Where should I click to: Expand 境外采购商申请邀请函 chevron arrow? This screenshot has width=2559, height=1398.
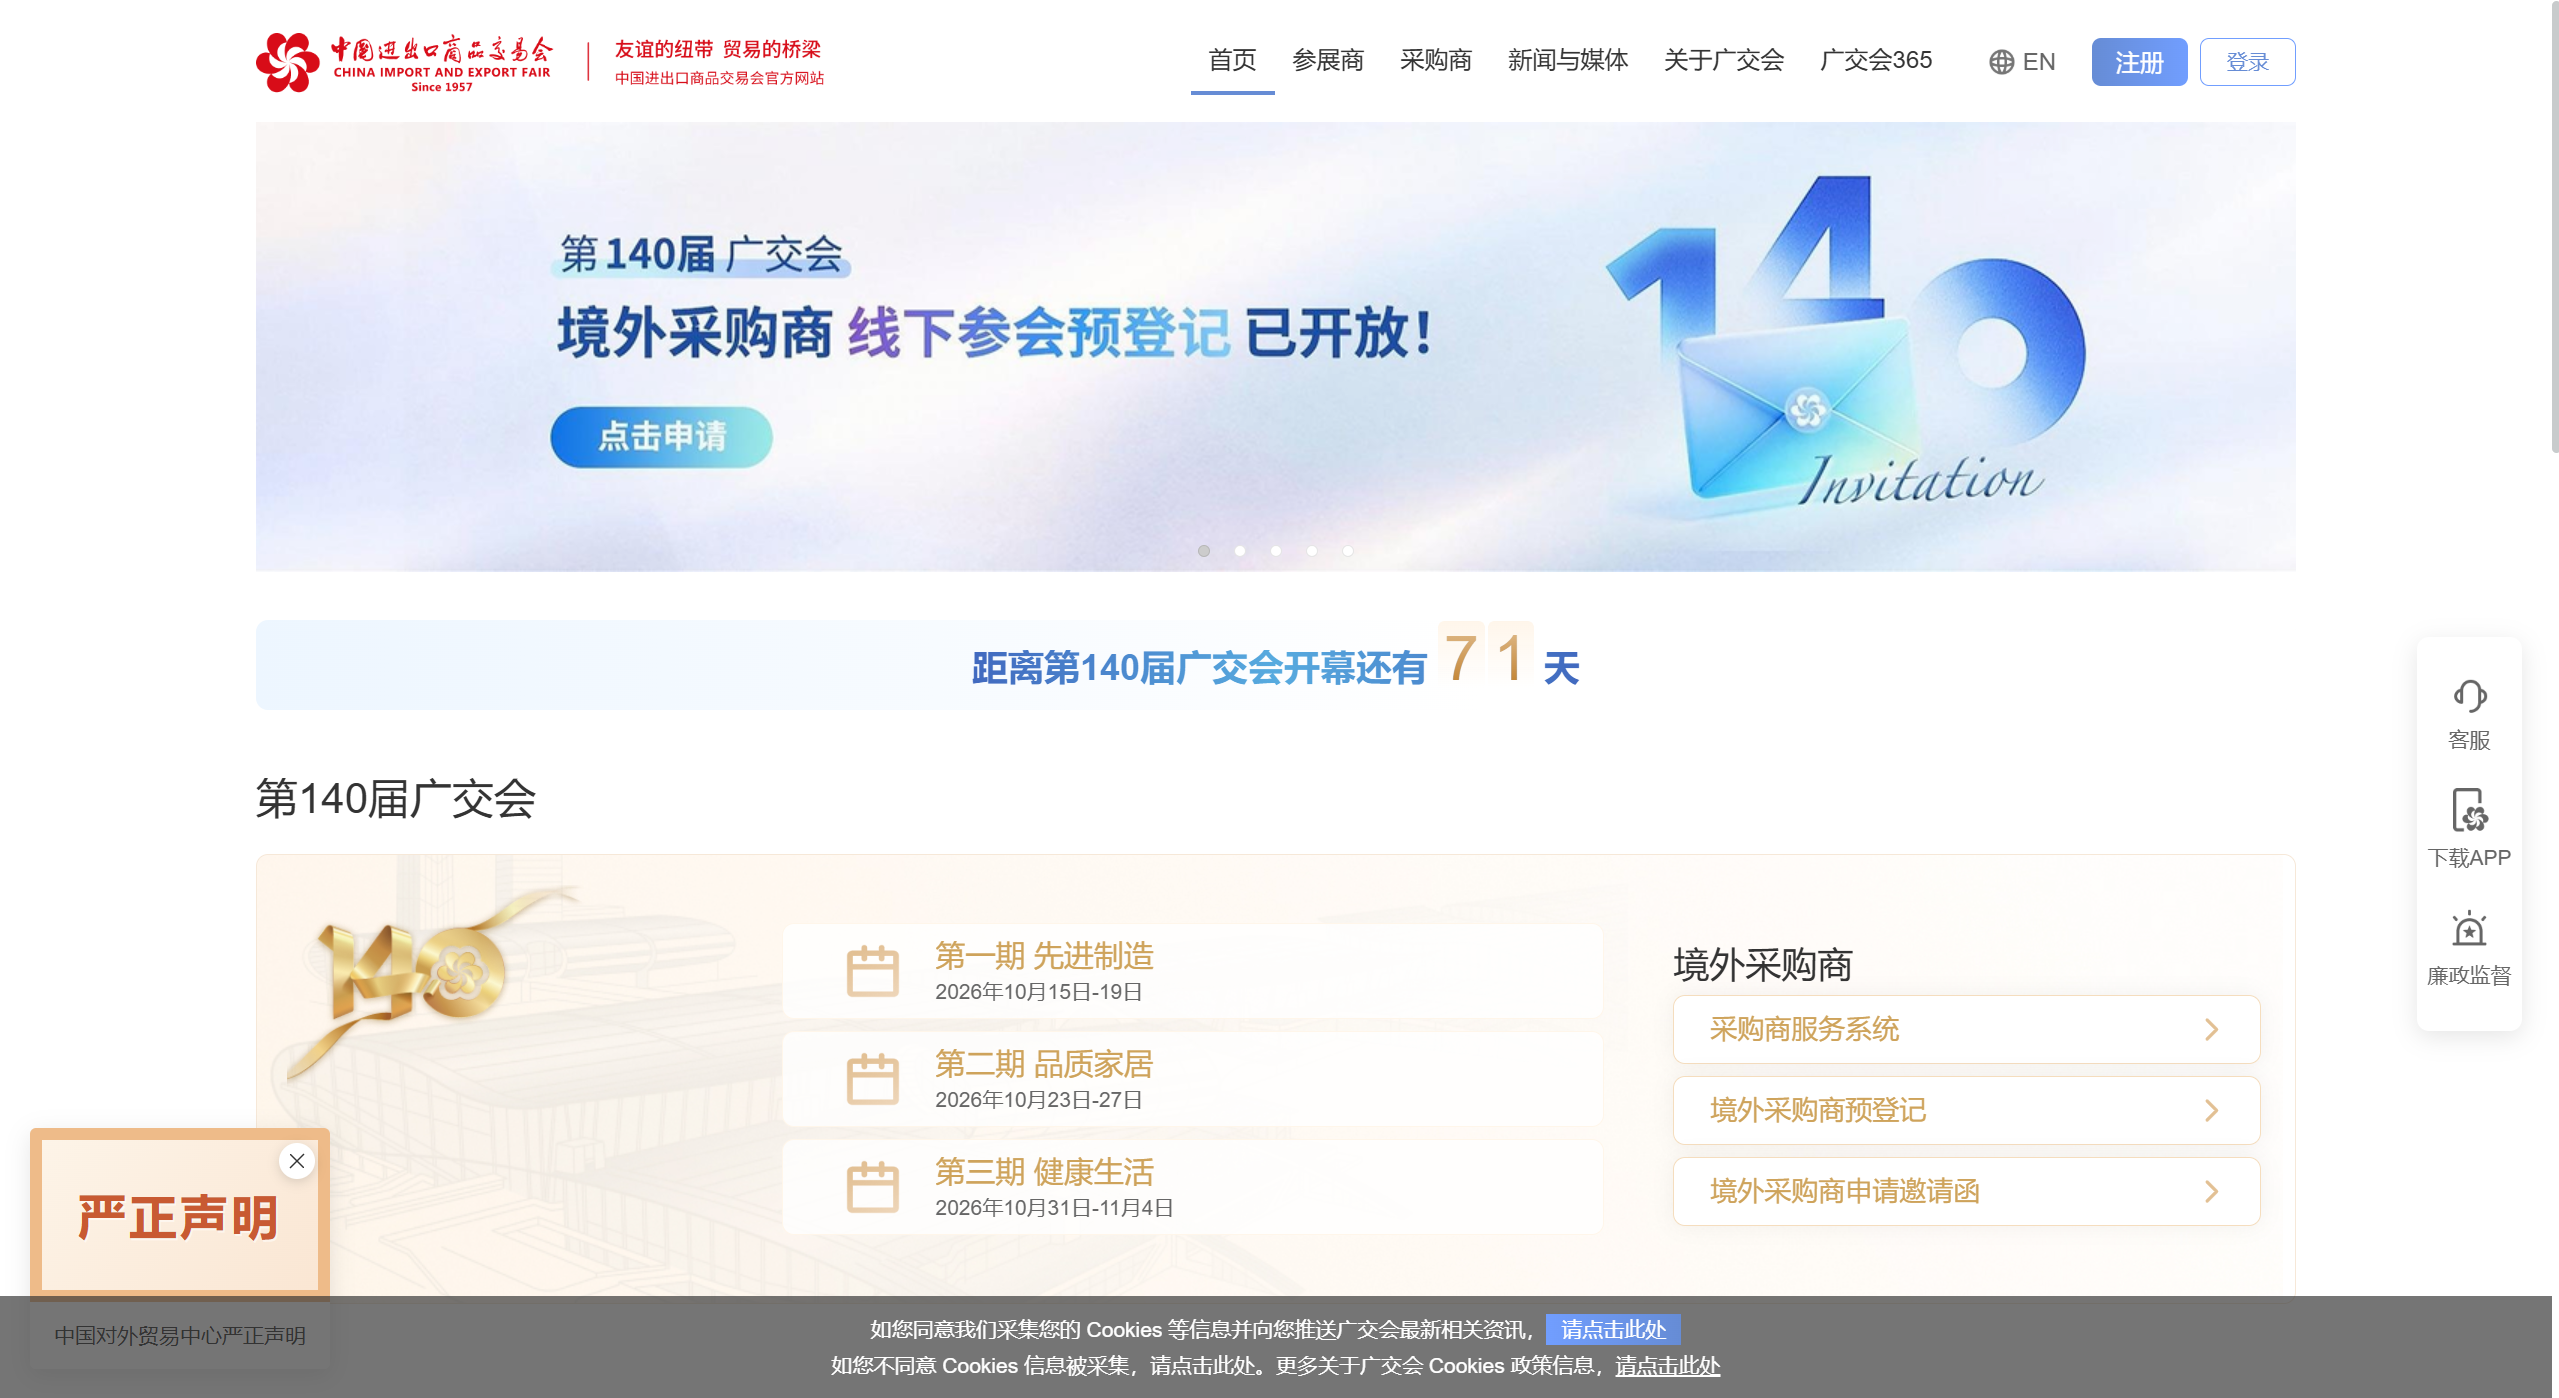2212,1191
